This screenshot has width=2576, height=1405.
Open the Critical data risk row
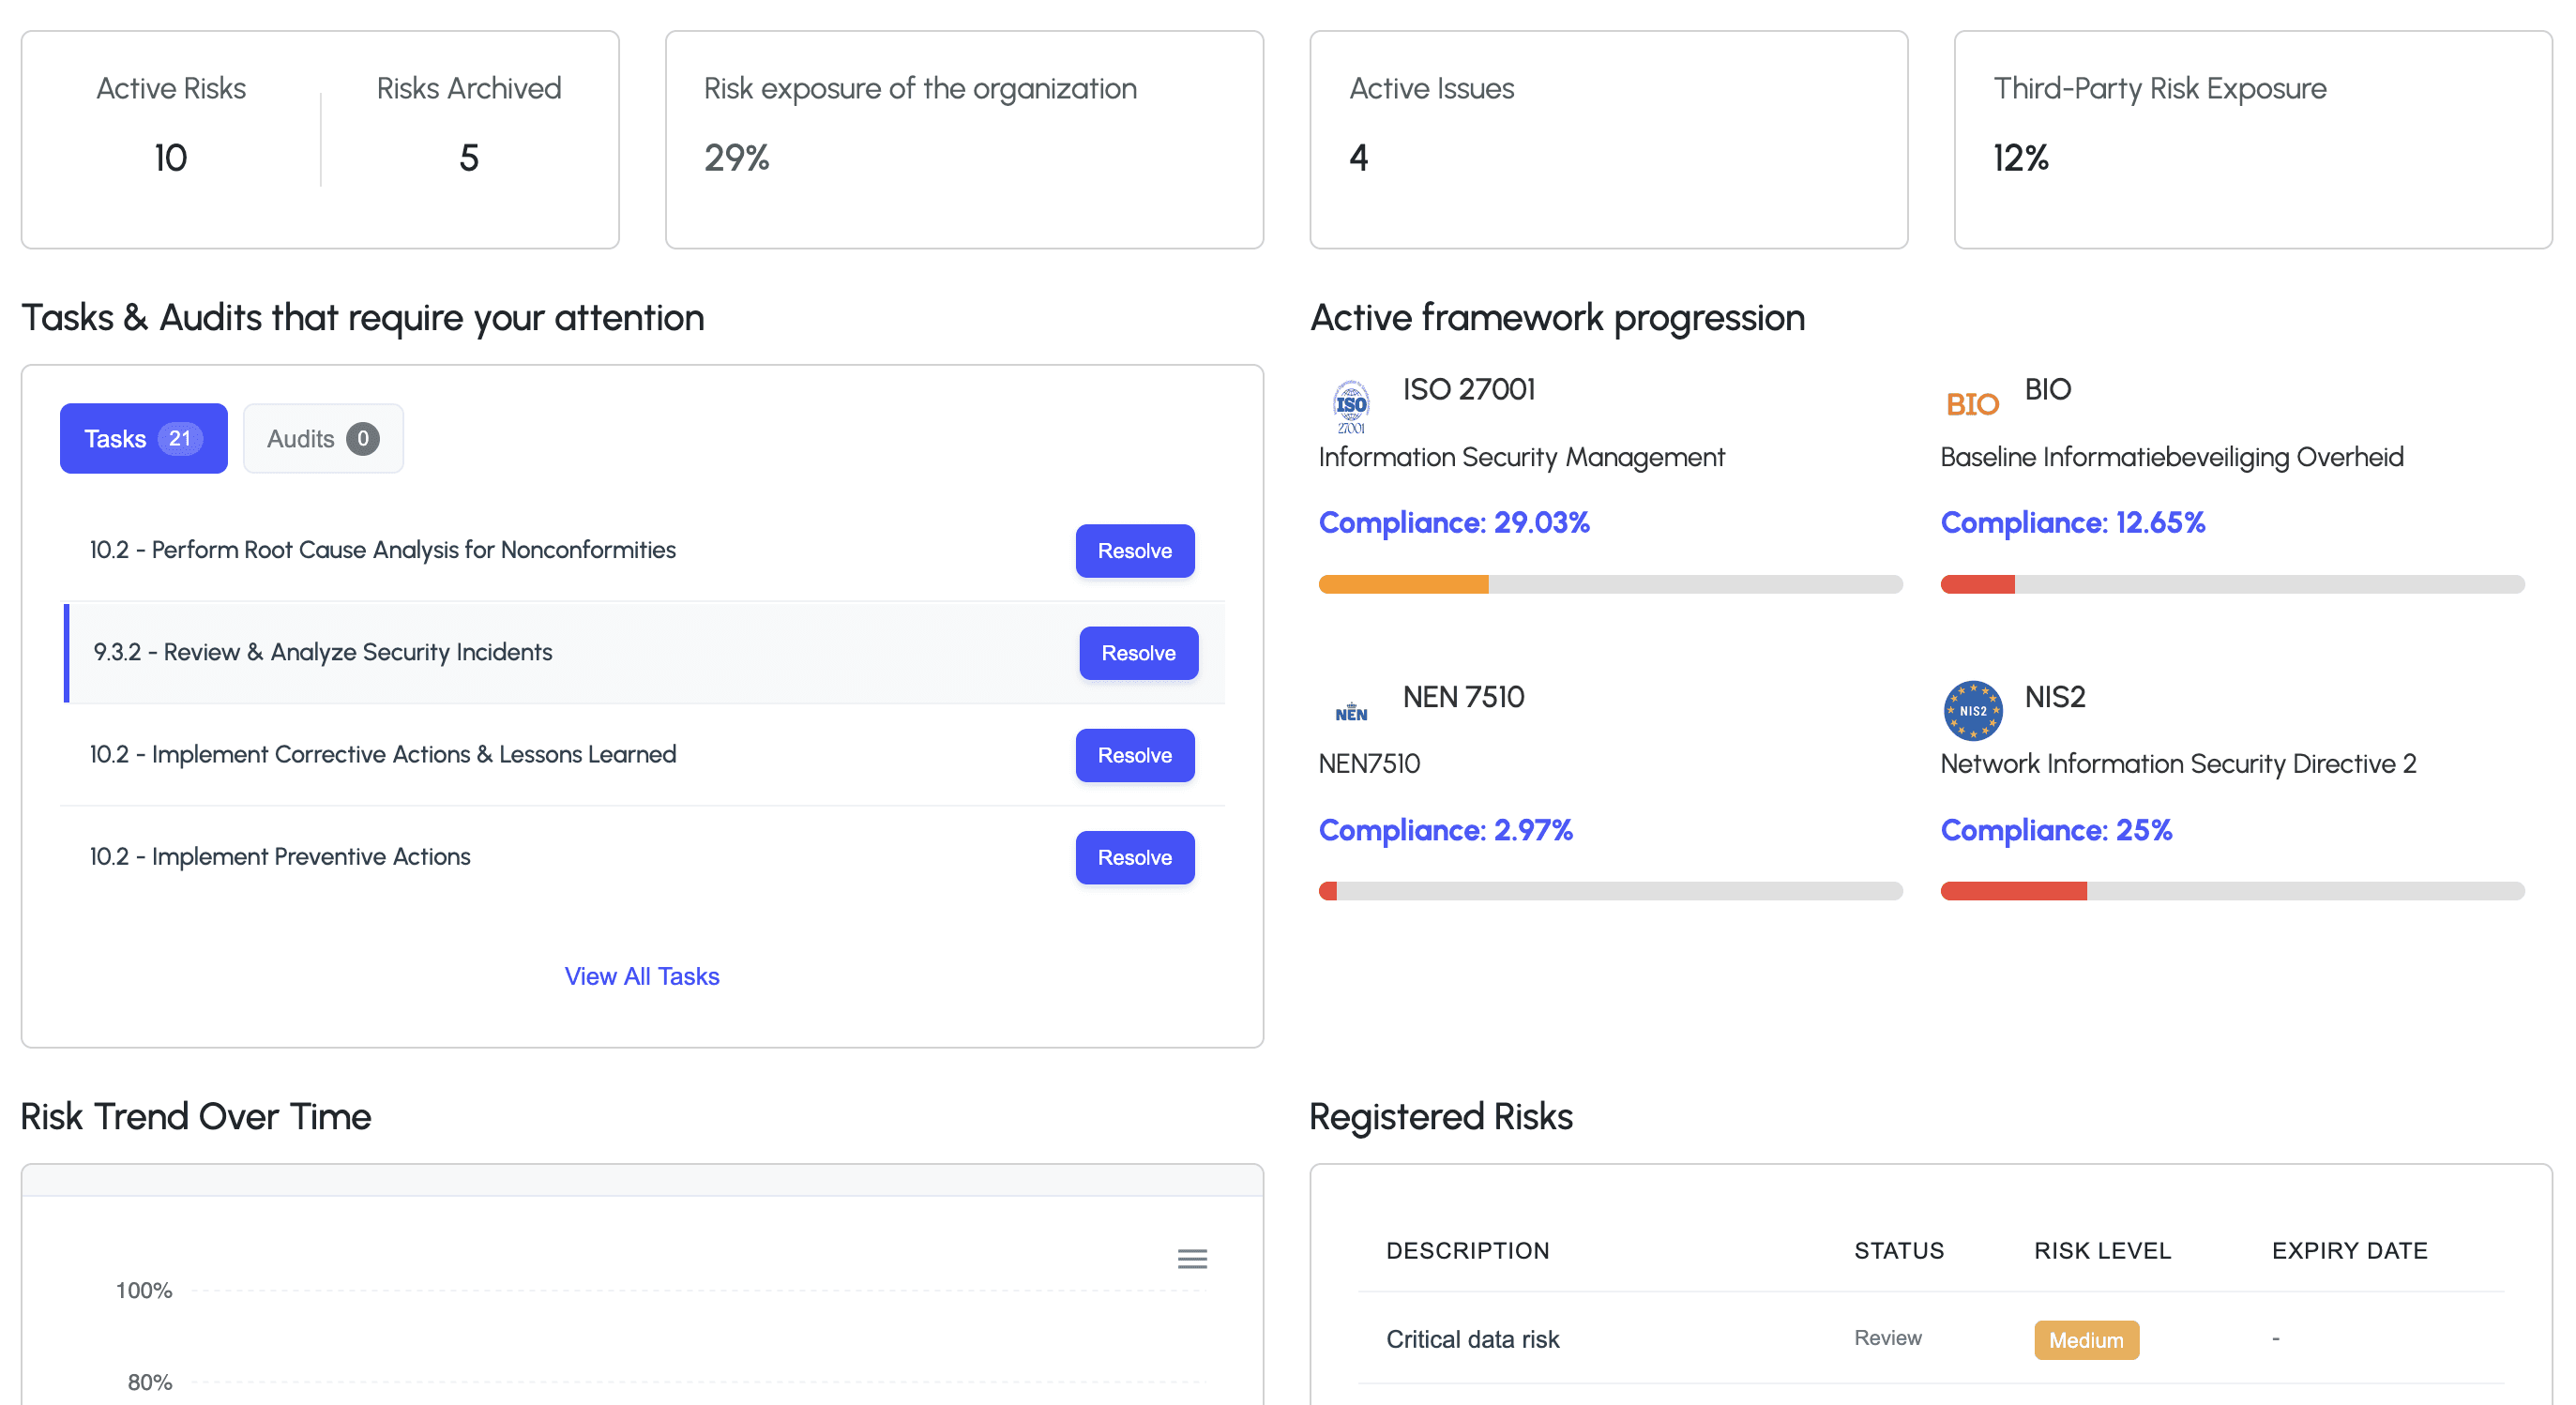[x=1472, y=1339]
